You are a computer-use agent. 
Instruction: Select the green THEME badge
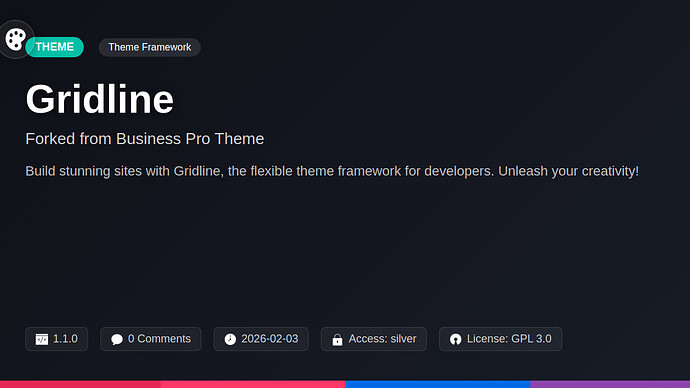pos(55,47)
